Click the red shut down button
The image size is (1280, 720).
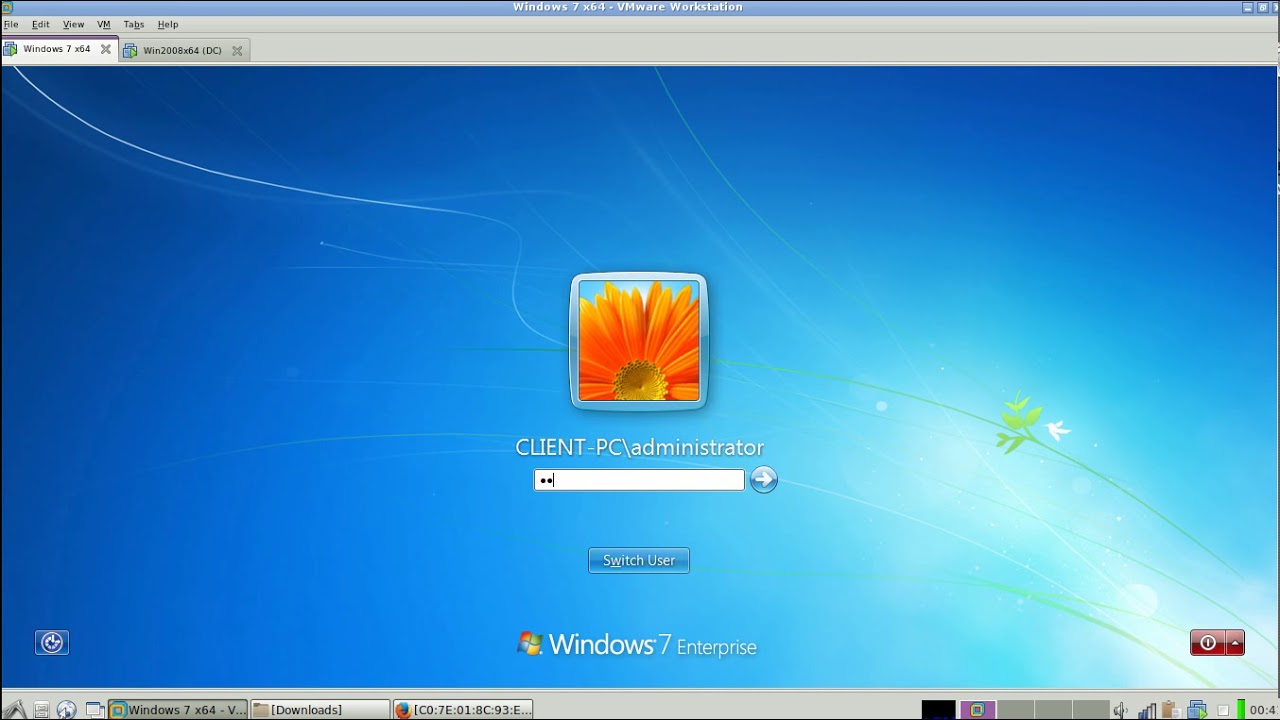click(x=1208, y=643)
